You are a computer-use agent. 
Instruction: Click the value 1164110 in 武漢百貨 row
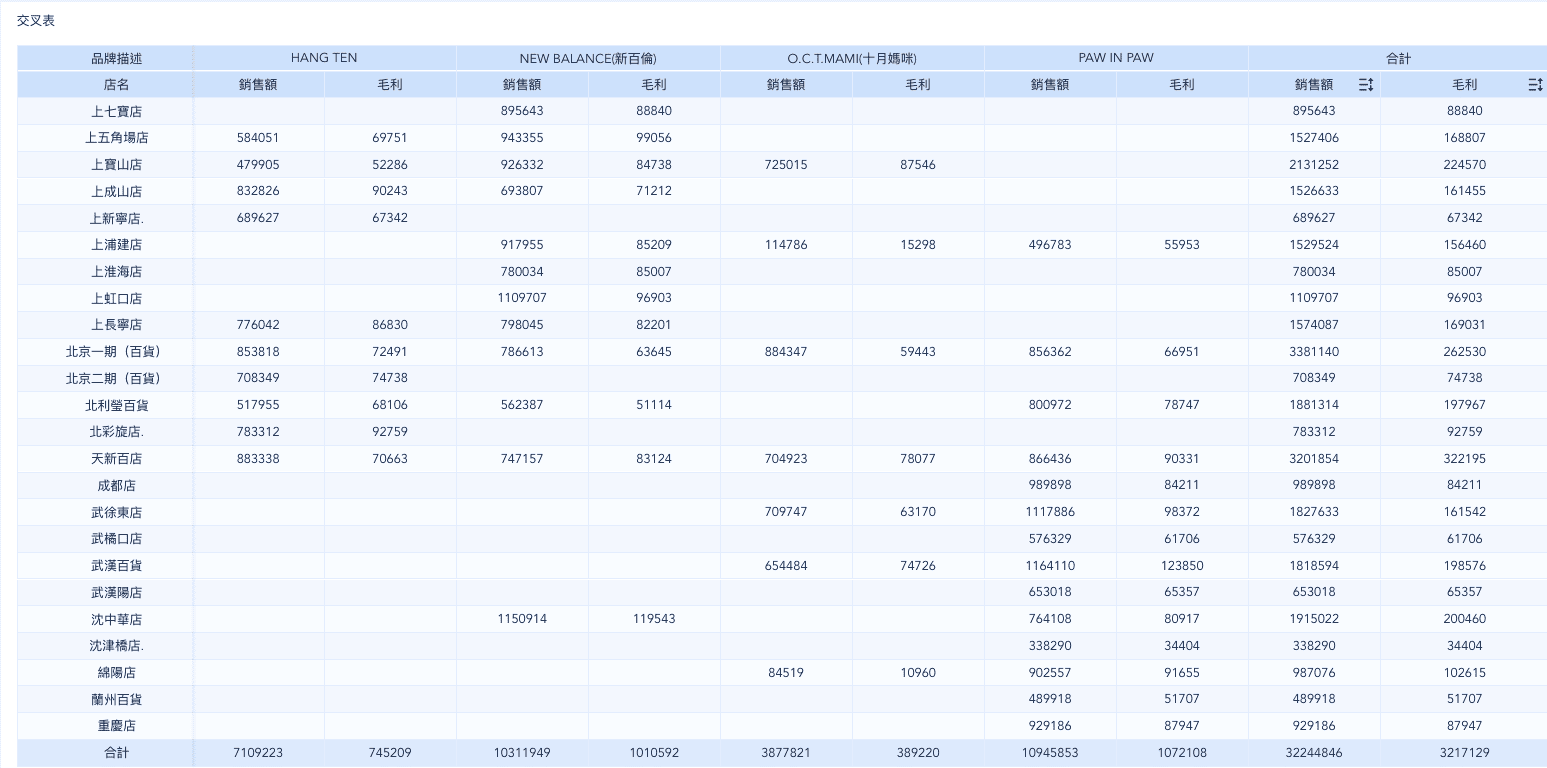click(x=1050, y=566)
